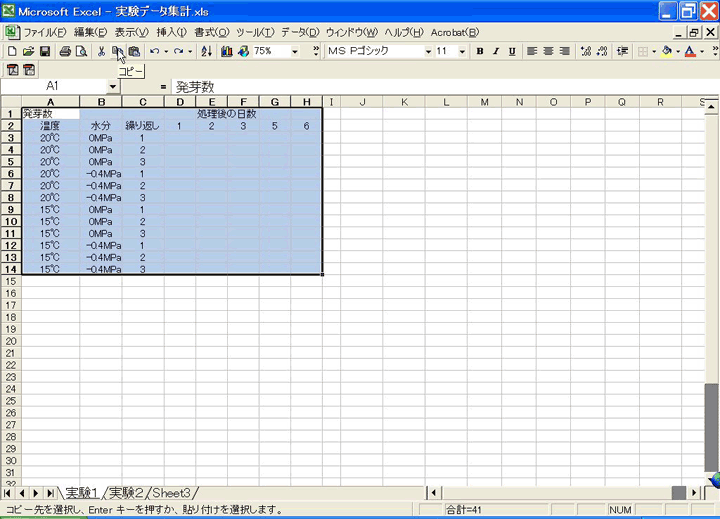Toggle Italic formatting
720x519 pixels.
click(x=496, y=51)
